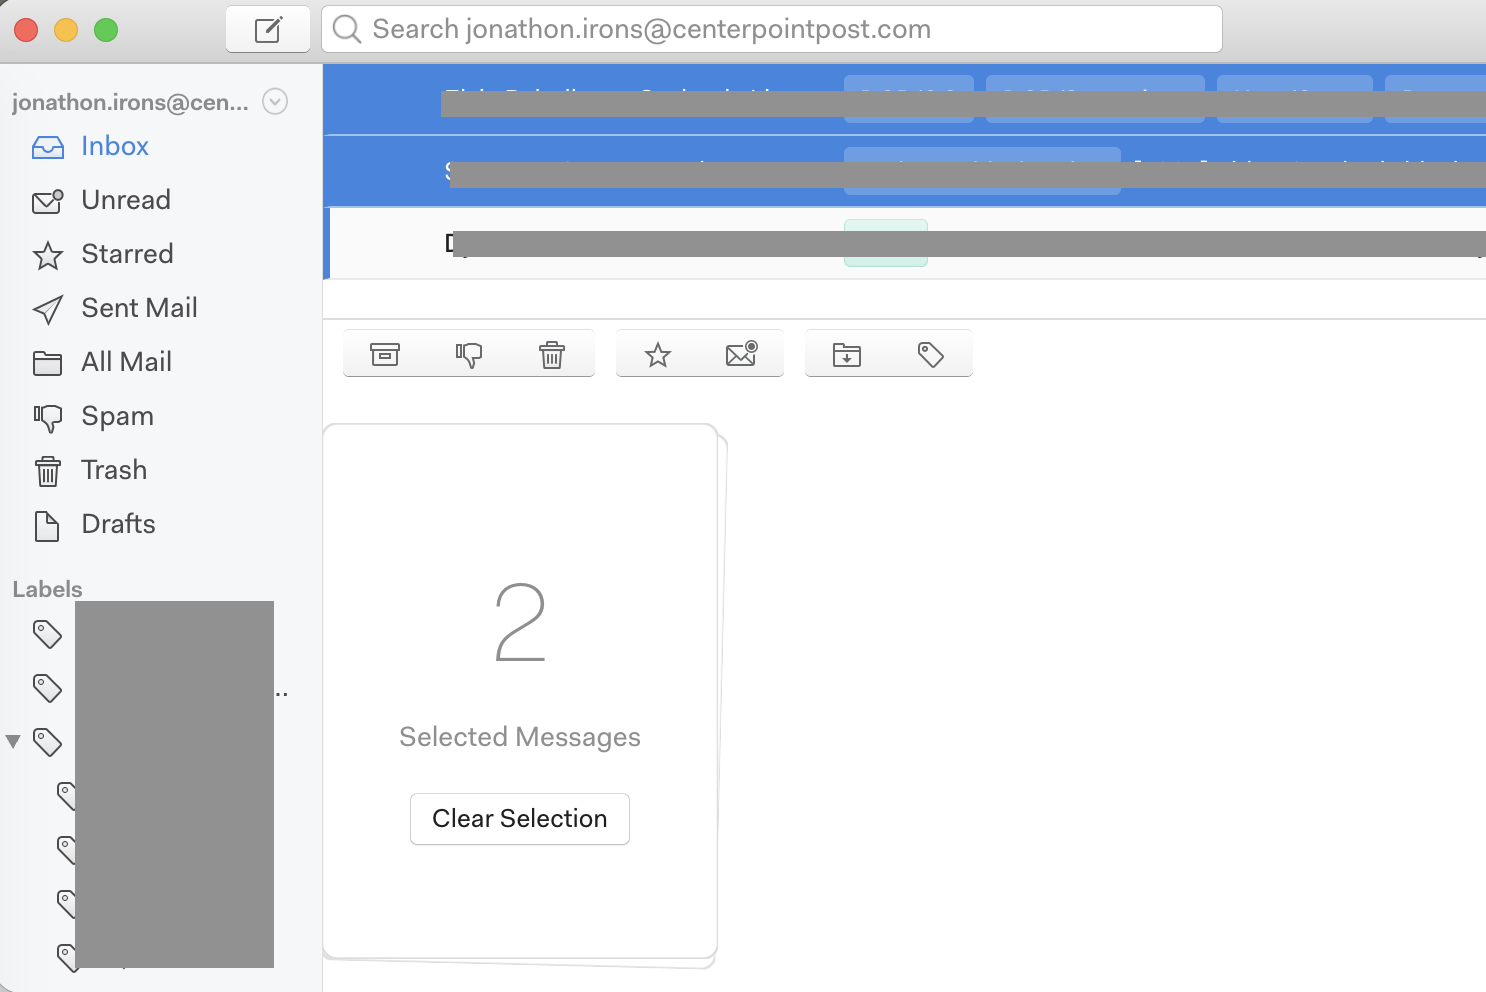Apply a label using tag icon
Image resolution: width=1486 pixels, height=992 pixels.
(931, 354)
